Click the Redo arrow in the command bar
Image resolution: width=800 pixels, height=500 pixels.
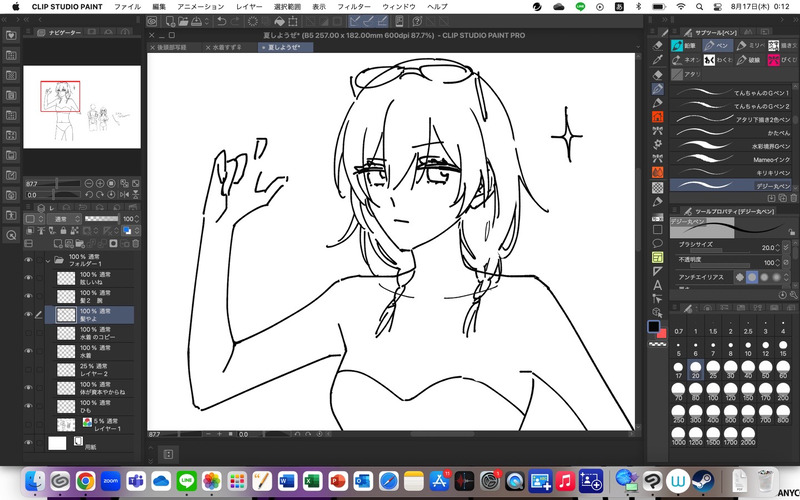[235, 21]
